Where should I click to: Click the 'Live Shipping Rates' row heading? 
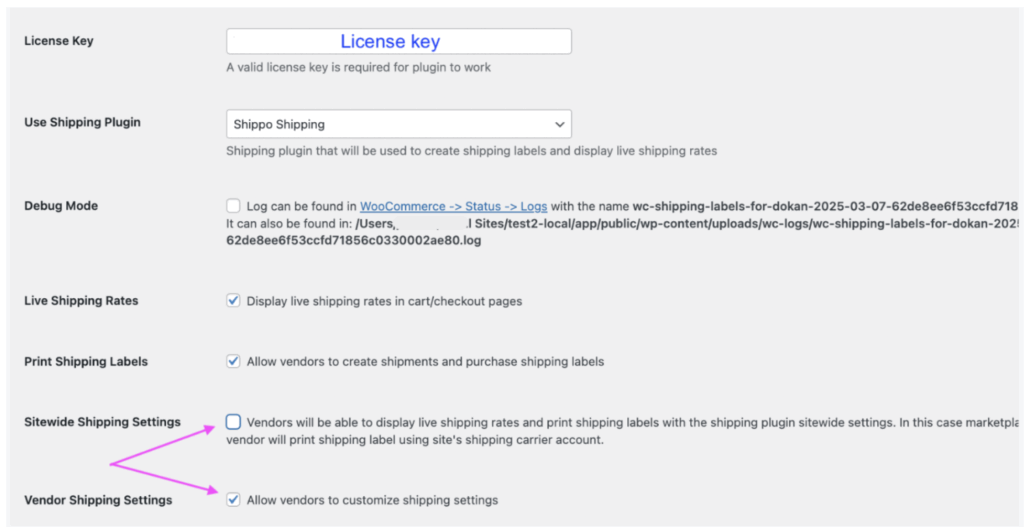tap(81, 300)
